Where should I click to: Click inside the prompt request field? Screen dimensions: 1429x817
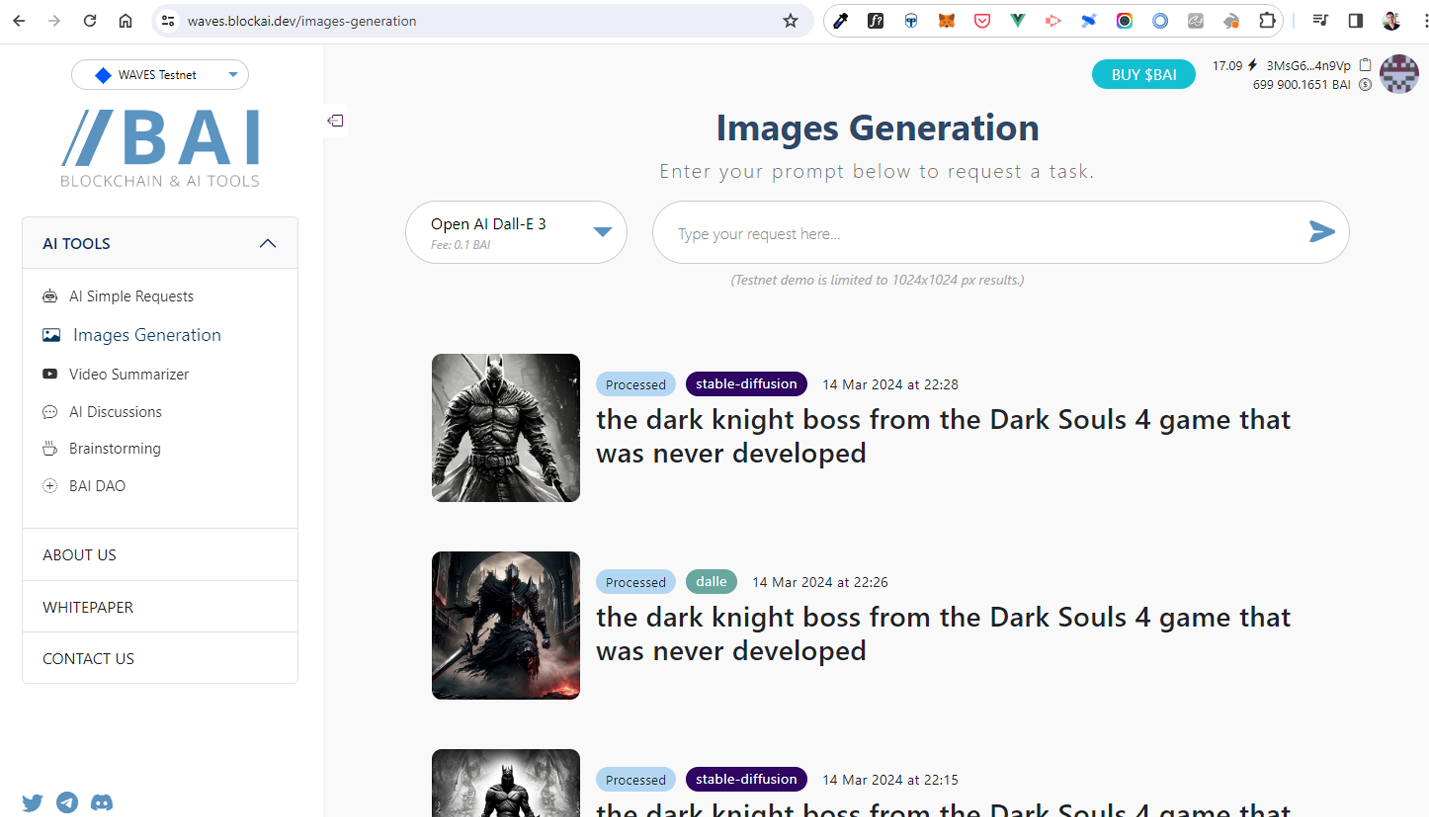(1000, 233)
